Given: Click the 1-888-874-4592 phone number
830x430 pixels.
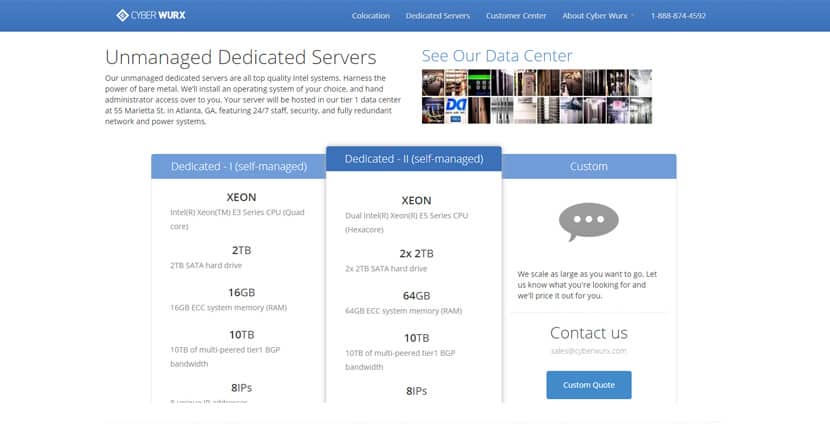Looking at the screenshot, I should click(678, 16).
